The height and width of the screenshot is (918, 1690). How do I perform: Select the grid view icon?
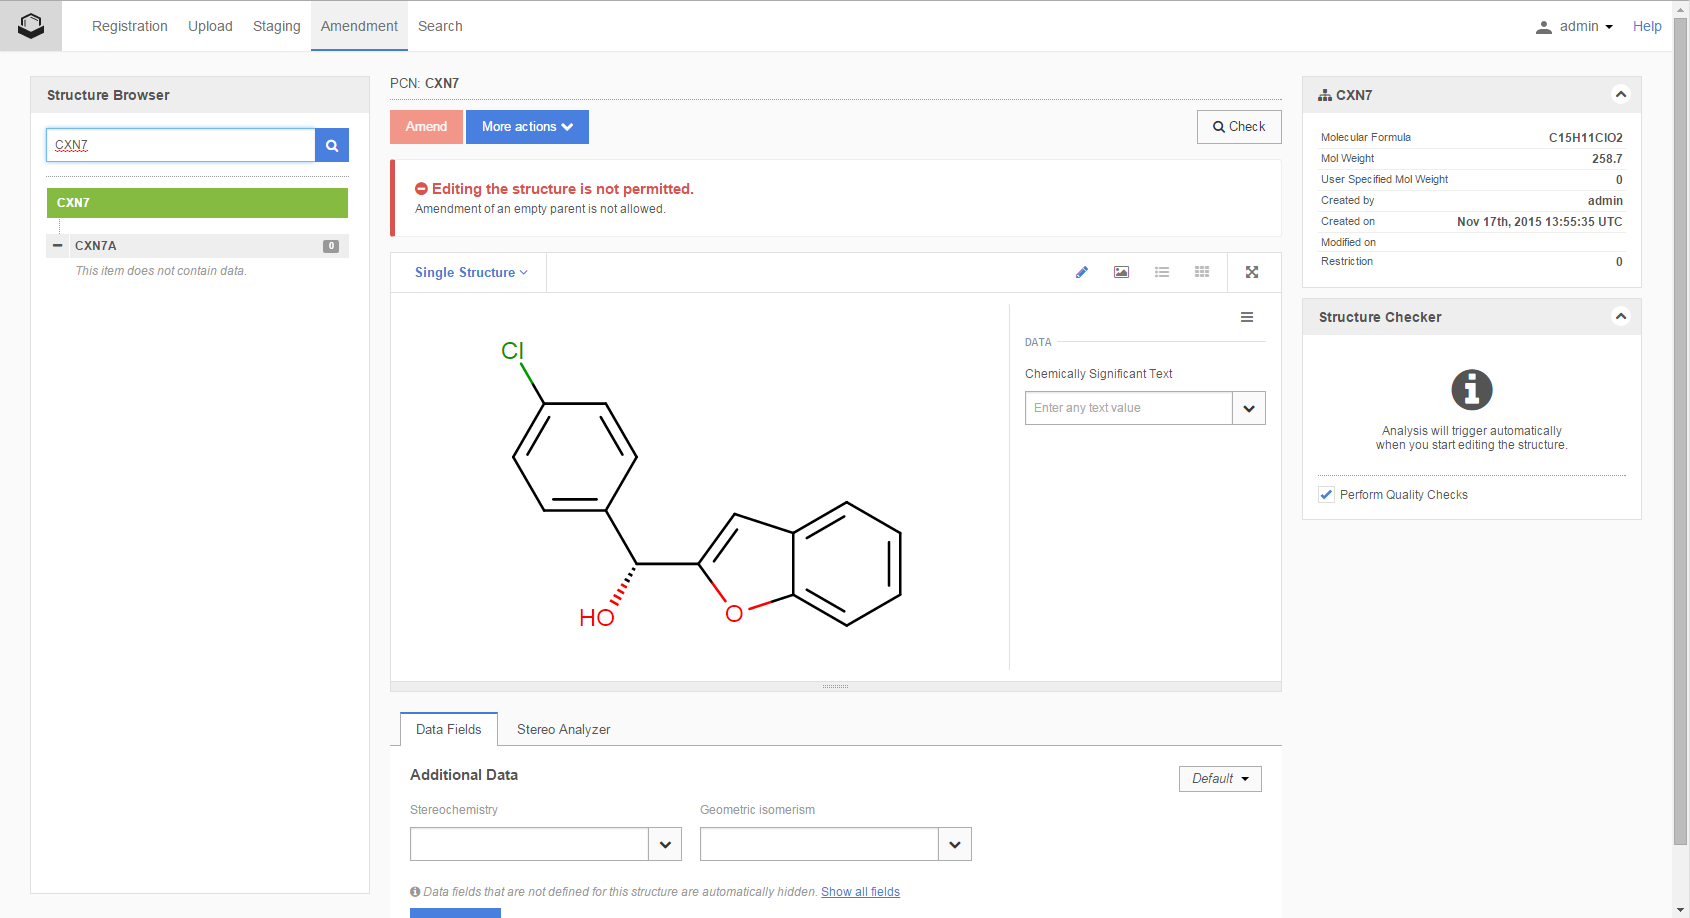click(1201, 272)
